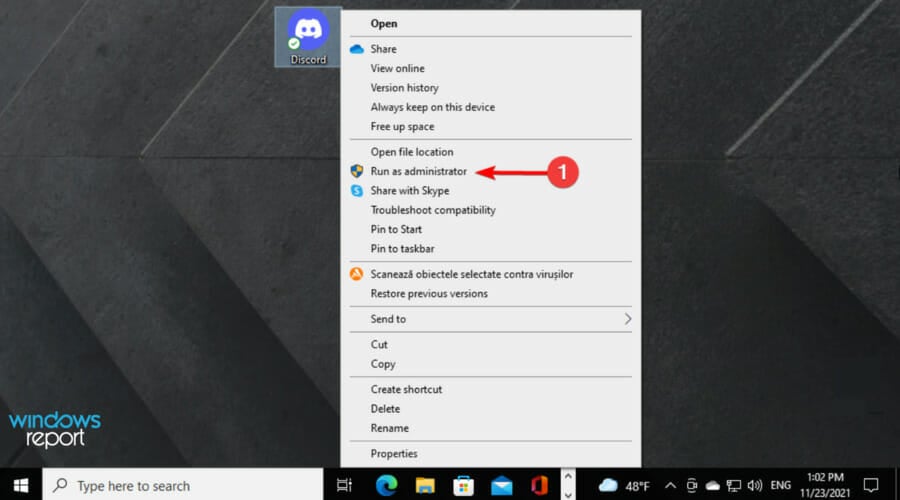Image resolution: width=900 pixels, height=500 pixels.
Task: Choose Always keep on this device
Action: [x=432, y=107]
